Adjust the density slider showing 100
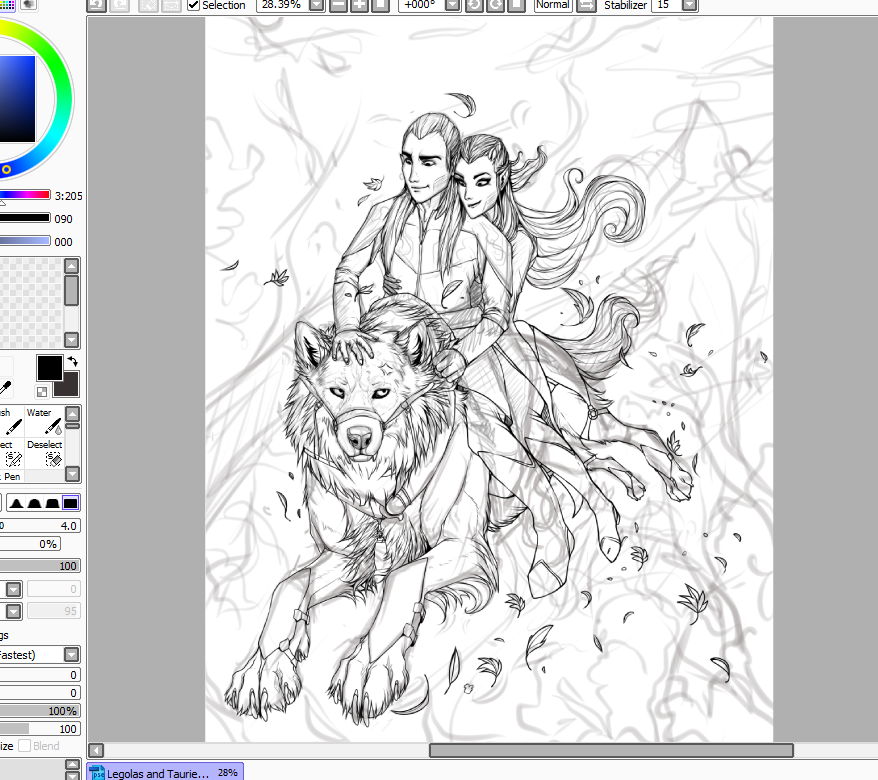The width and height of the screenshot is (878, 780). point(39,566)
